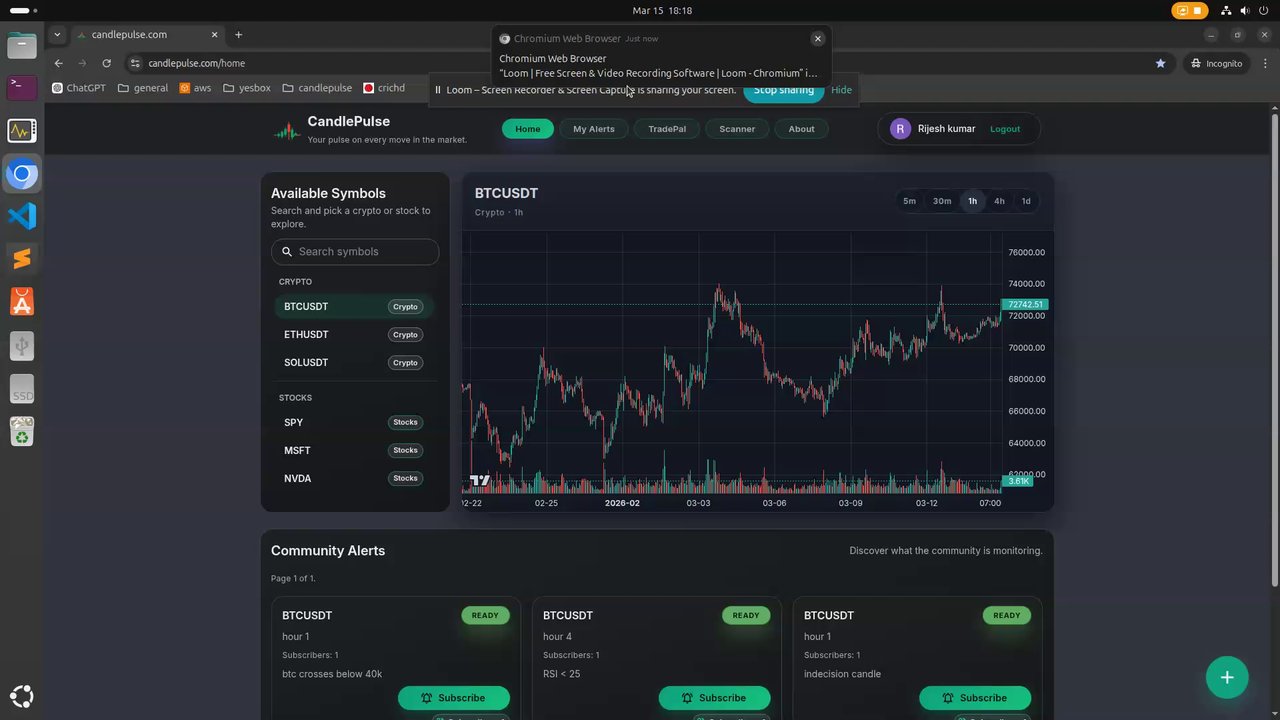The height and width of the screenshot is (720, 1280).
Task: Open the Files app in the dock
Action: click(22, 45)
